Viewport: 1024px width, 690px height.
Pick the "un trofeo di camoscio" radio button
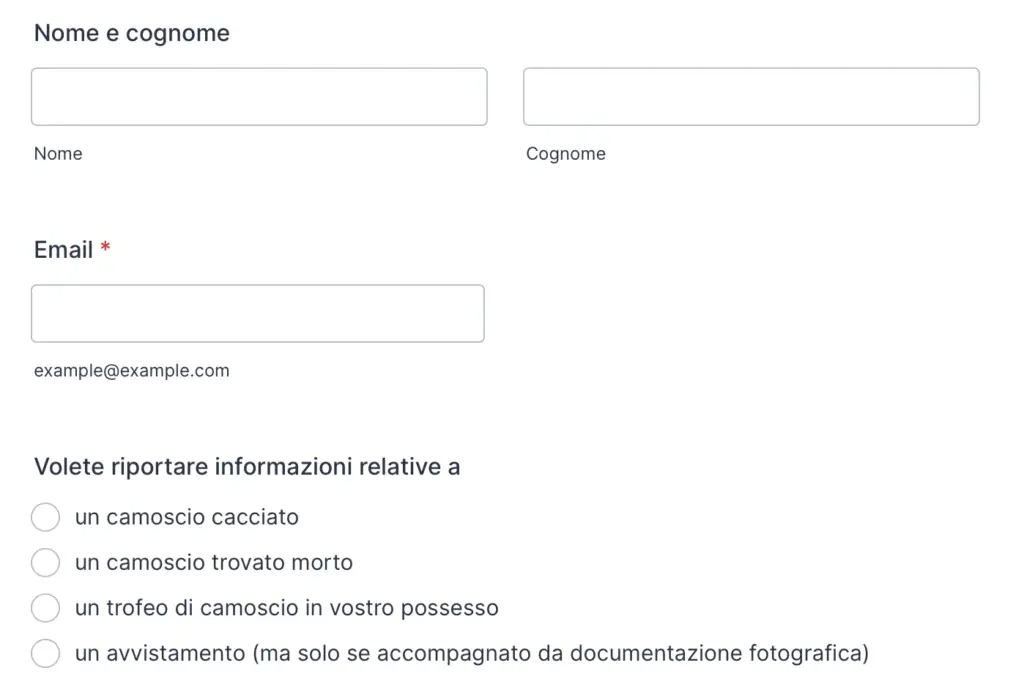(x=46, y=608)
